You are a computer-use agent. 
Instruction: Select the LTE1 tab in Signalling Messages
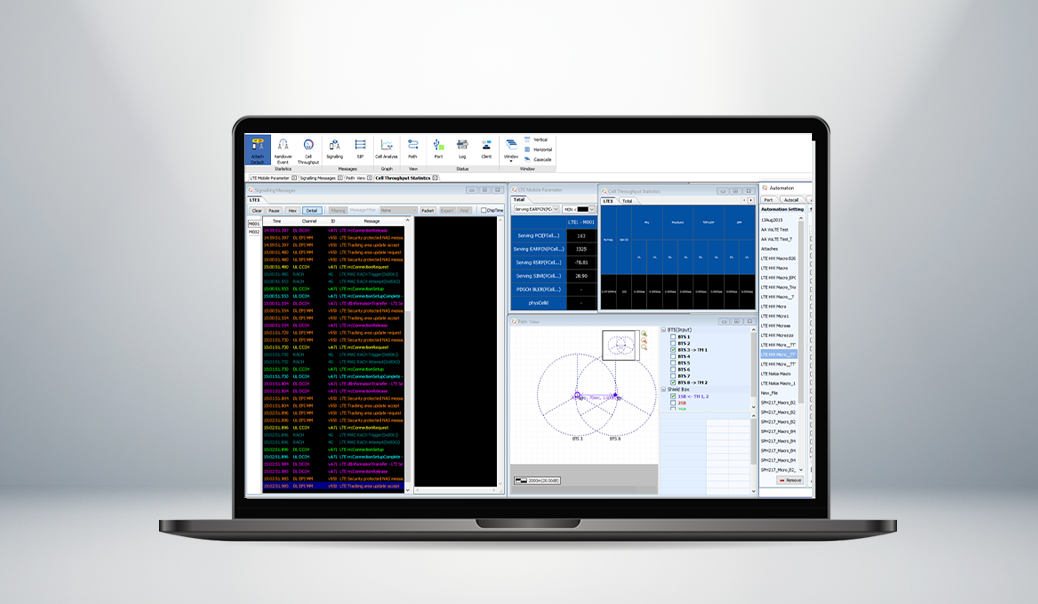[x=255, y=199]
